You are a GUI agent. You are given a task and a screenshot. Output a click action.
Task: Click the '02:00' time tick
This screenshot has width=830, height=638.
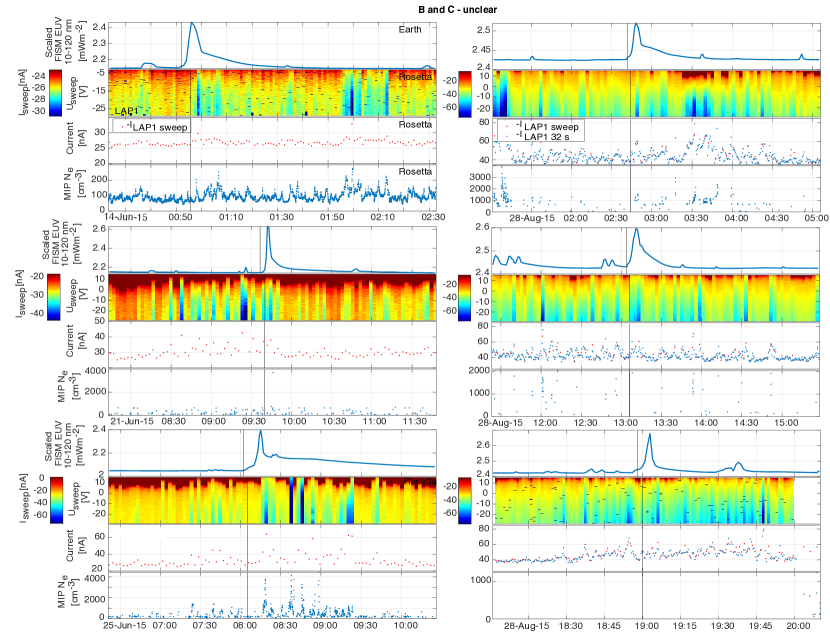coord(575,218)
